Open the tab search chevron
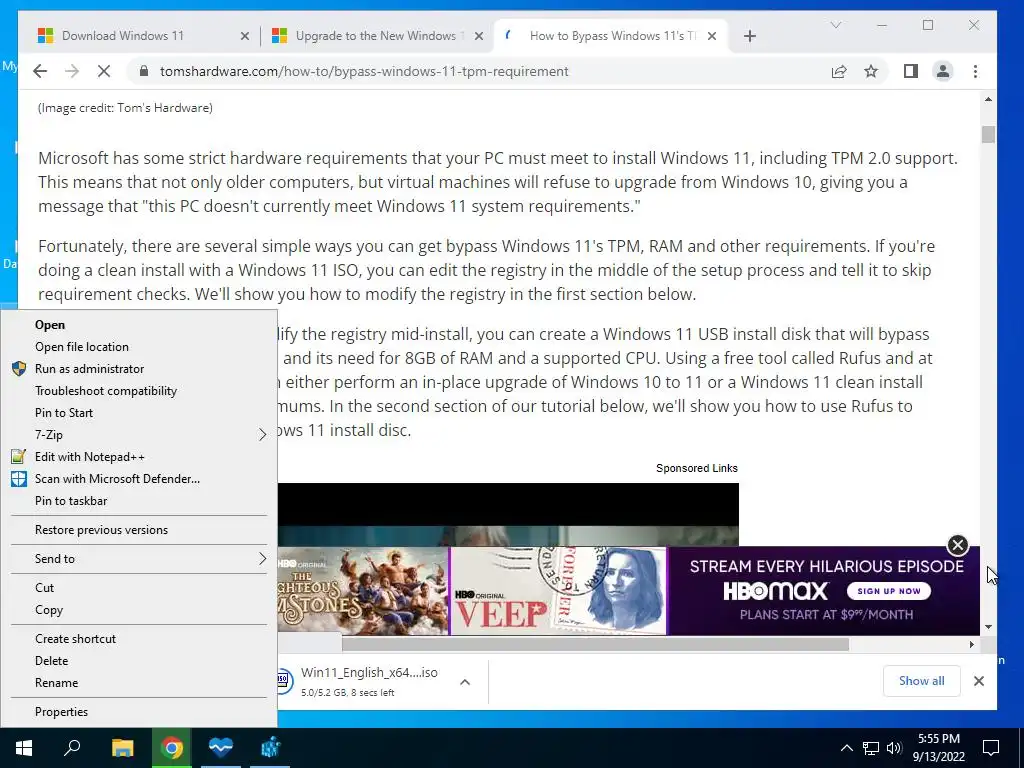1024x768 pixels. [x=835, y=25]
